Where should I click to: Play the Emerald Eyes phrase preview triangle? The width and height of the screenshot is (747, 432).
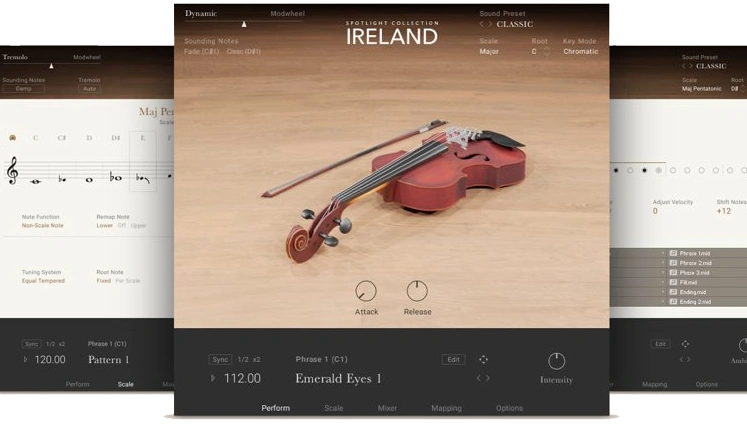[x=213, y=378]
